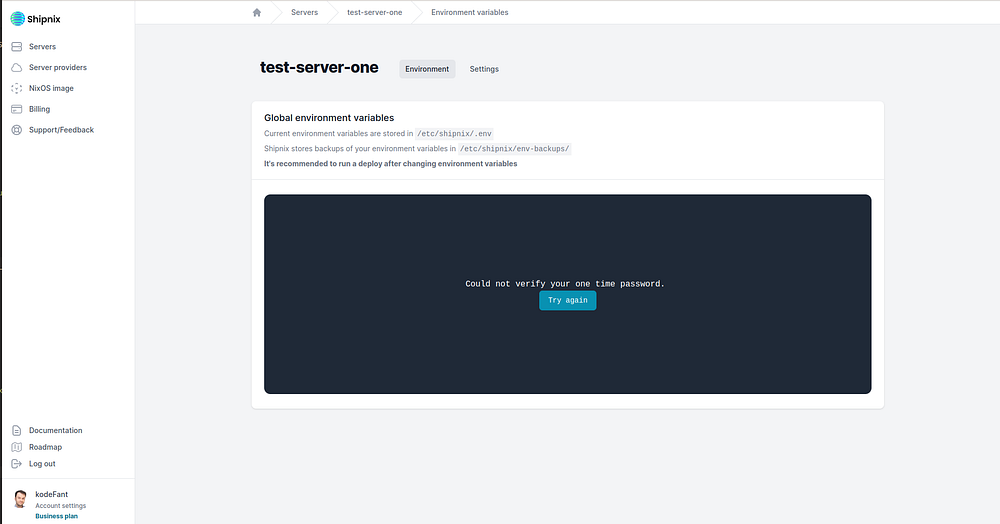Click the Shipnix globe logo icon
The image size is (1000, 524).
pos(18,19)
